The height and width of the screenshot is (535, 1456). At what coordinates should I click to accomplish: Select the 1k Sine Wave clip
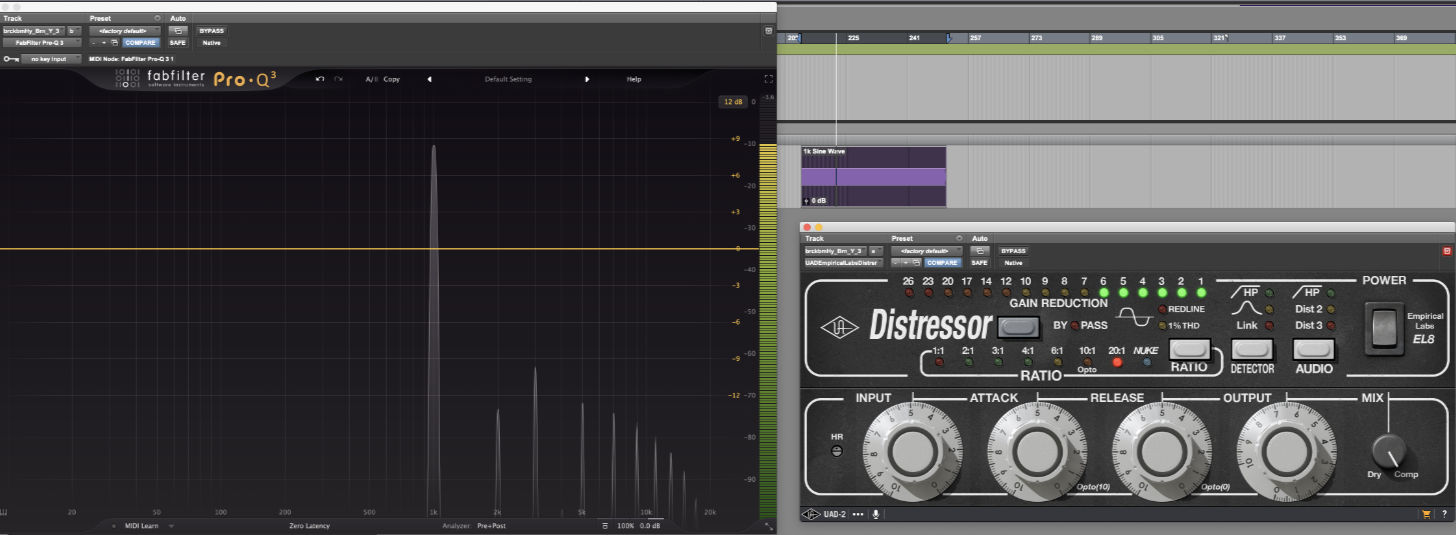(x=873, y=177)
